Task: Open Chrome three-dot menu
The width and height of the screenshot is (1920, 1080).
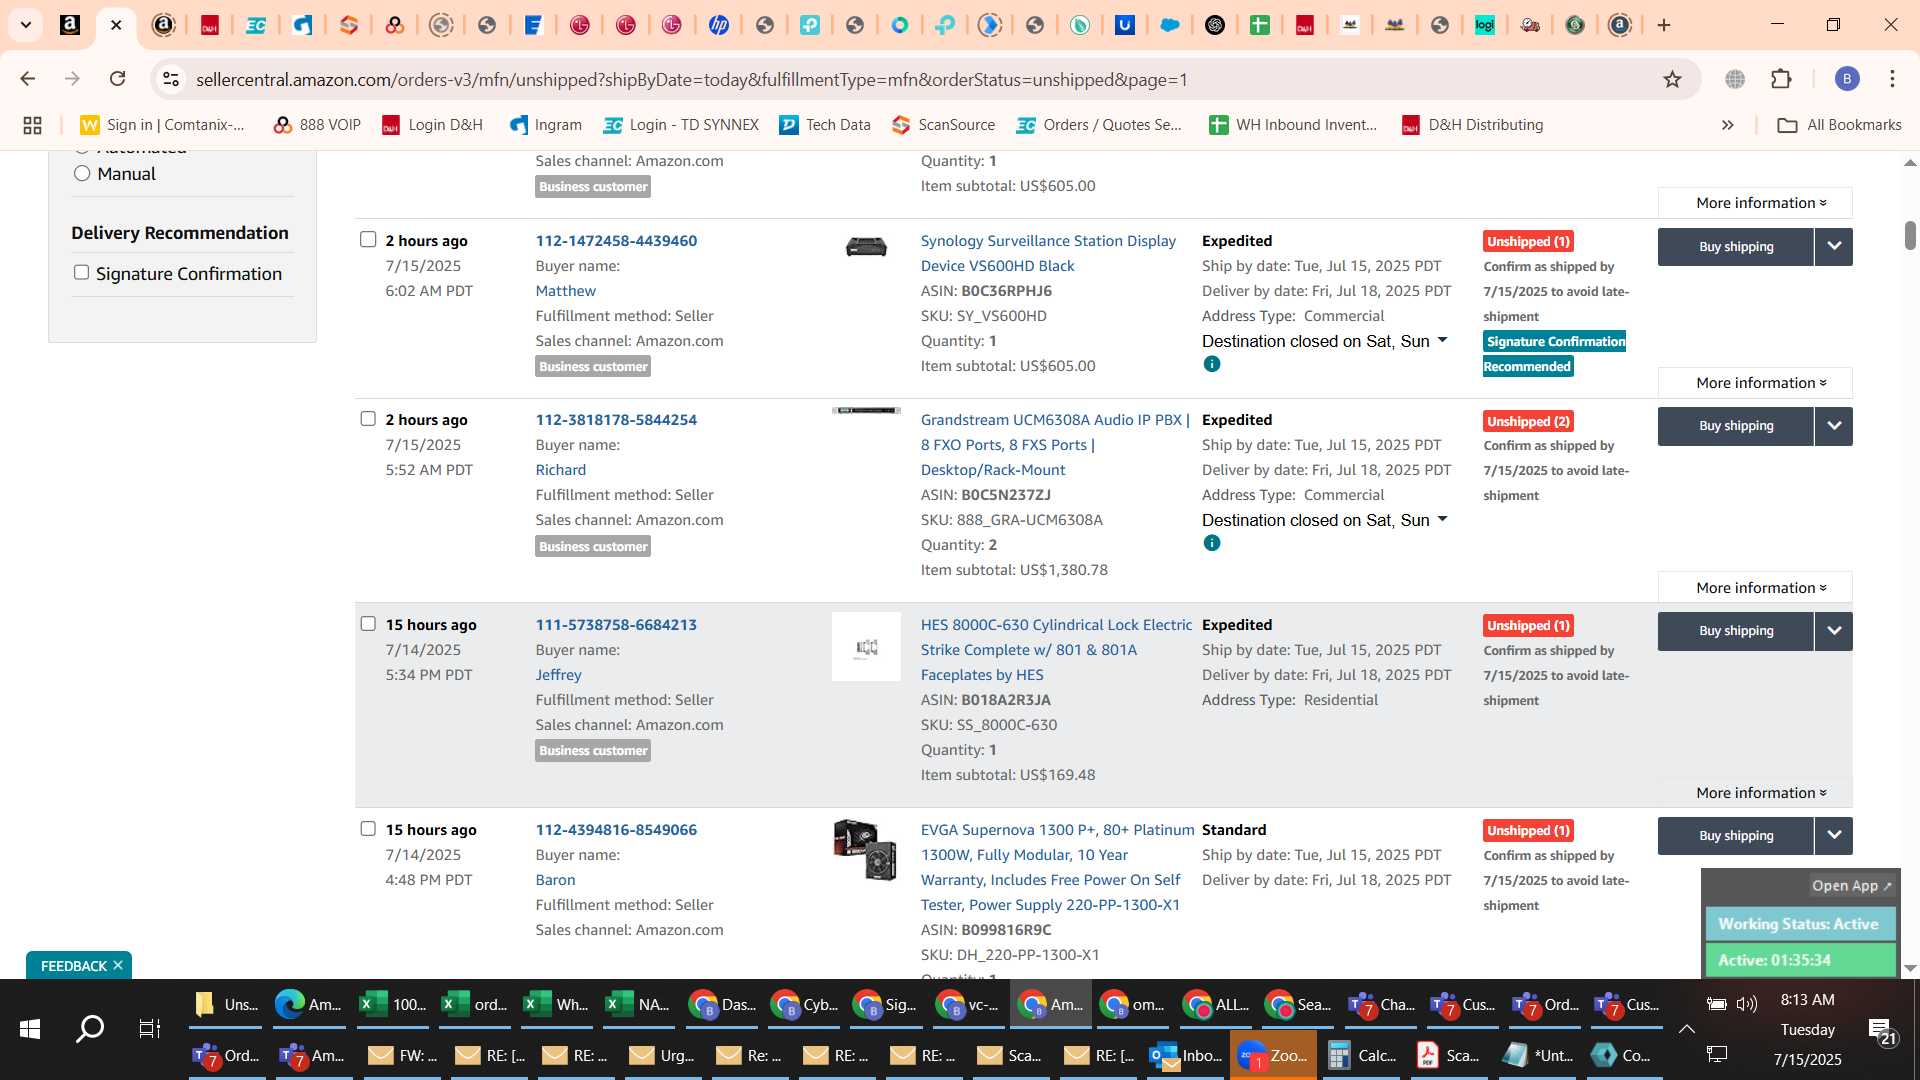Action: pyautogui.click(x=1892, y=79)
